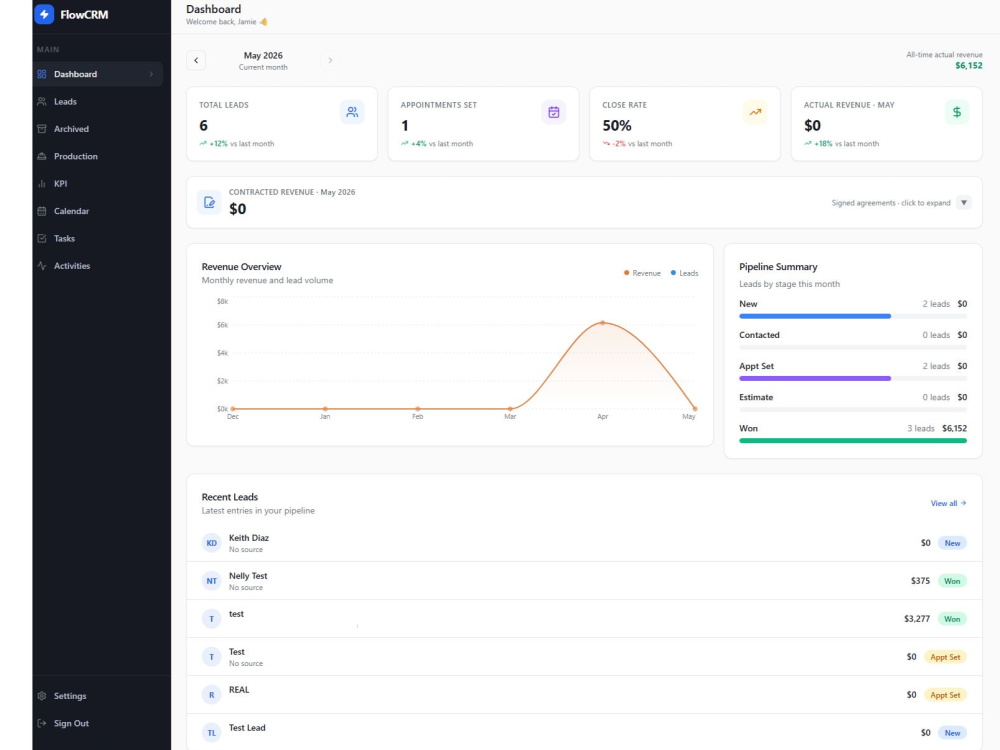
Task: Select the Test Lead name
Action: [x=247, y=728]
